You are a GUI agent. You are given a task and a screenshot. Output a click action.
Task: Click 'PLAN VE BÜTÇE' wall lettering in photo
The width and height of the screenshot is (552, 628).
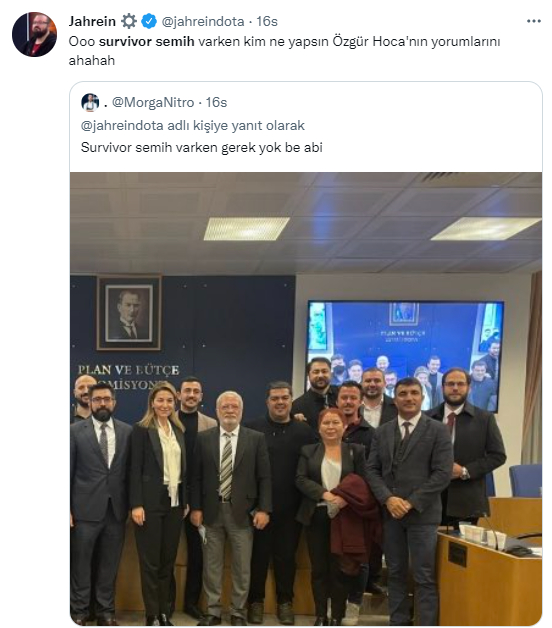128,370
